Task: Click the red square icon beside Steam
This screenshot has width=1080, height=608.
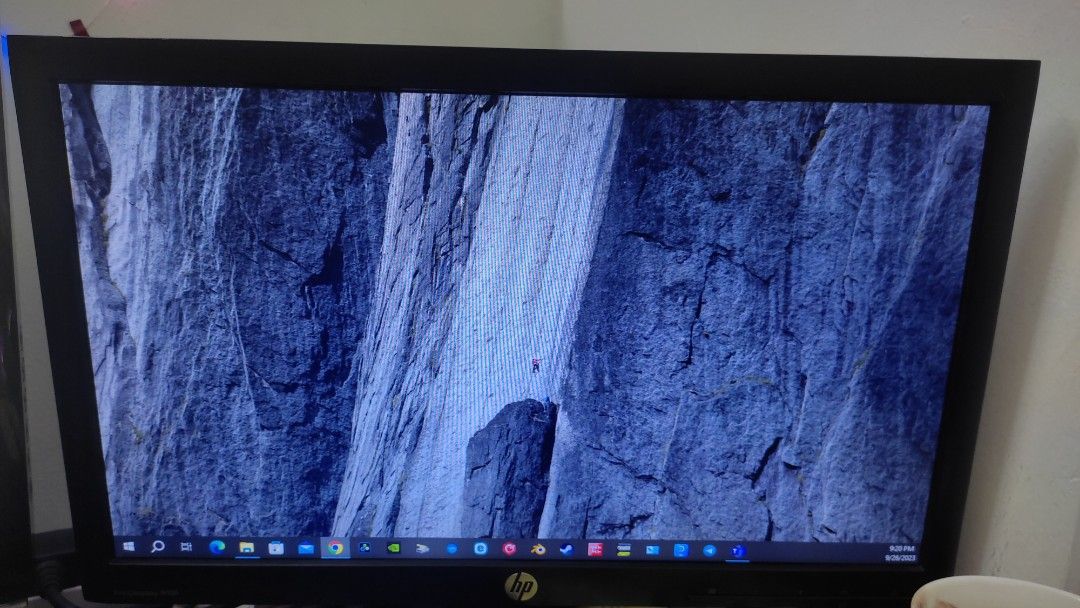Action: tap(595, 549)
